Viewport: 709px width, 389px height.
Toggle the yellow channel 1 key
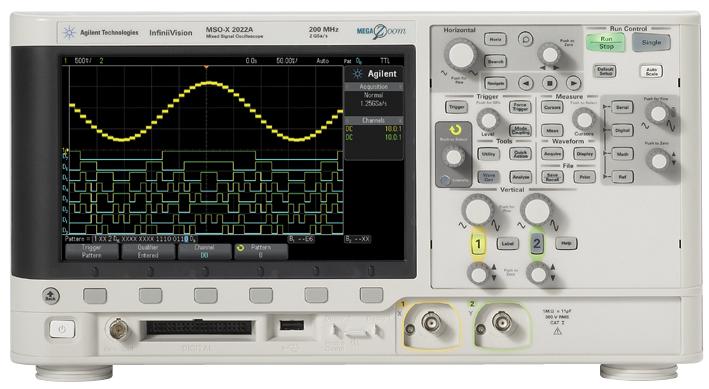(x=478, y=245)
